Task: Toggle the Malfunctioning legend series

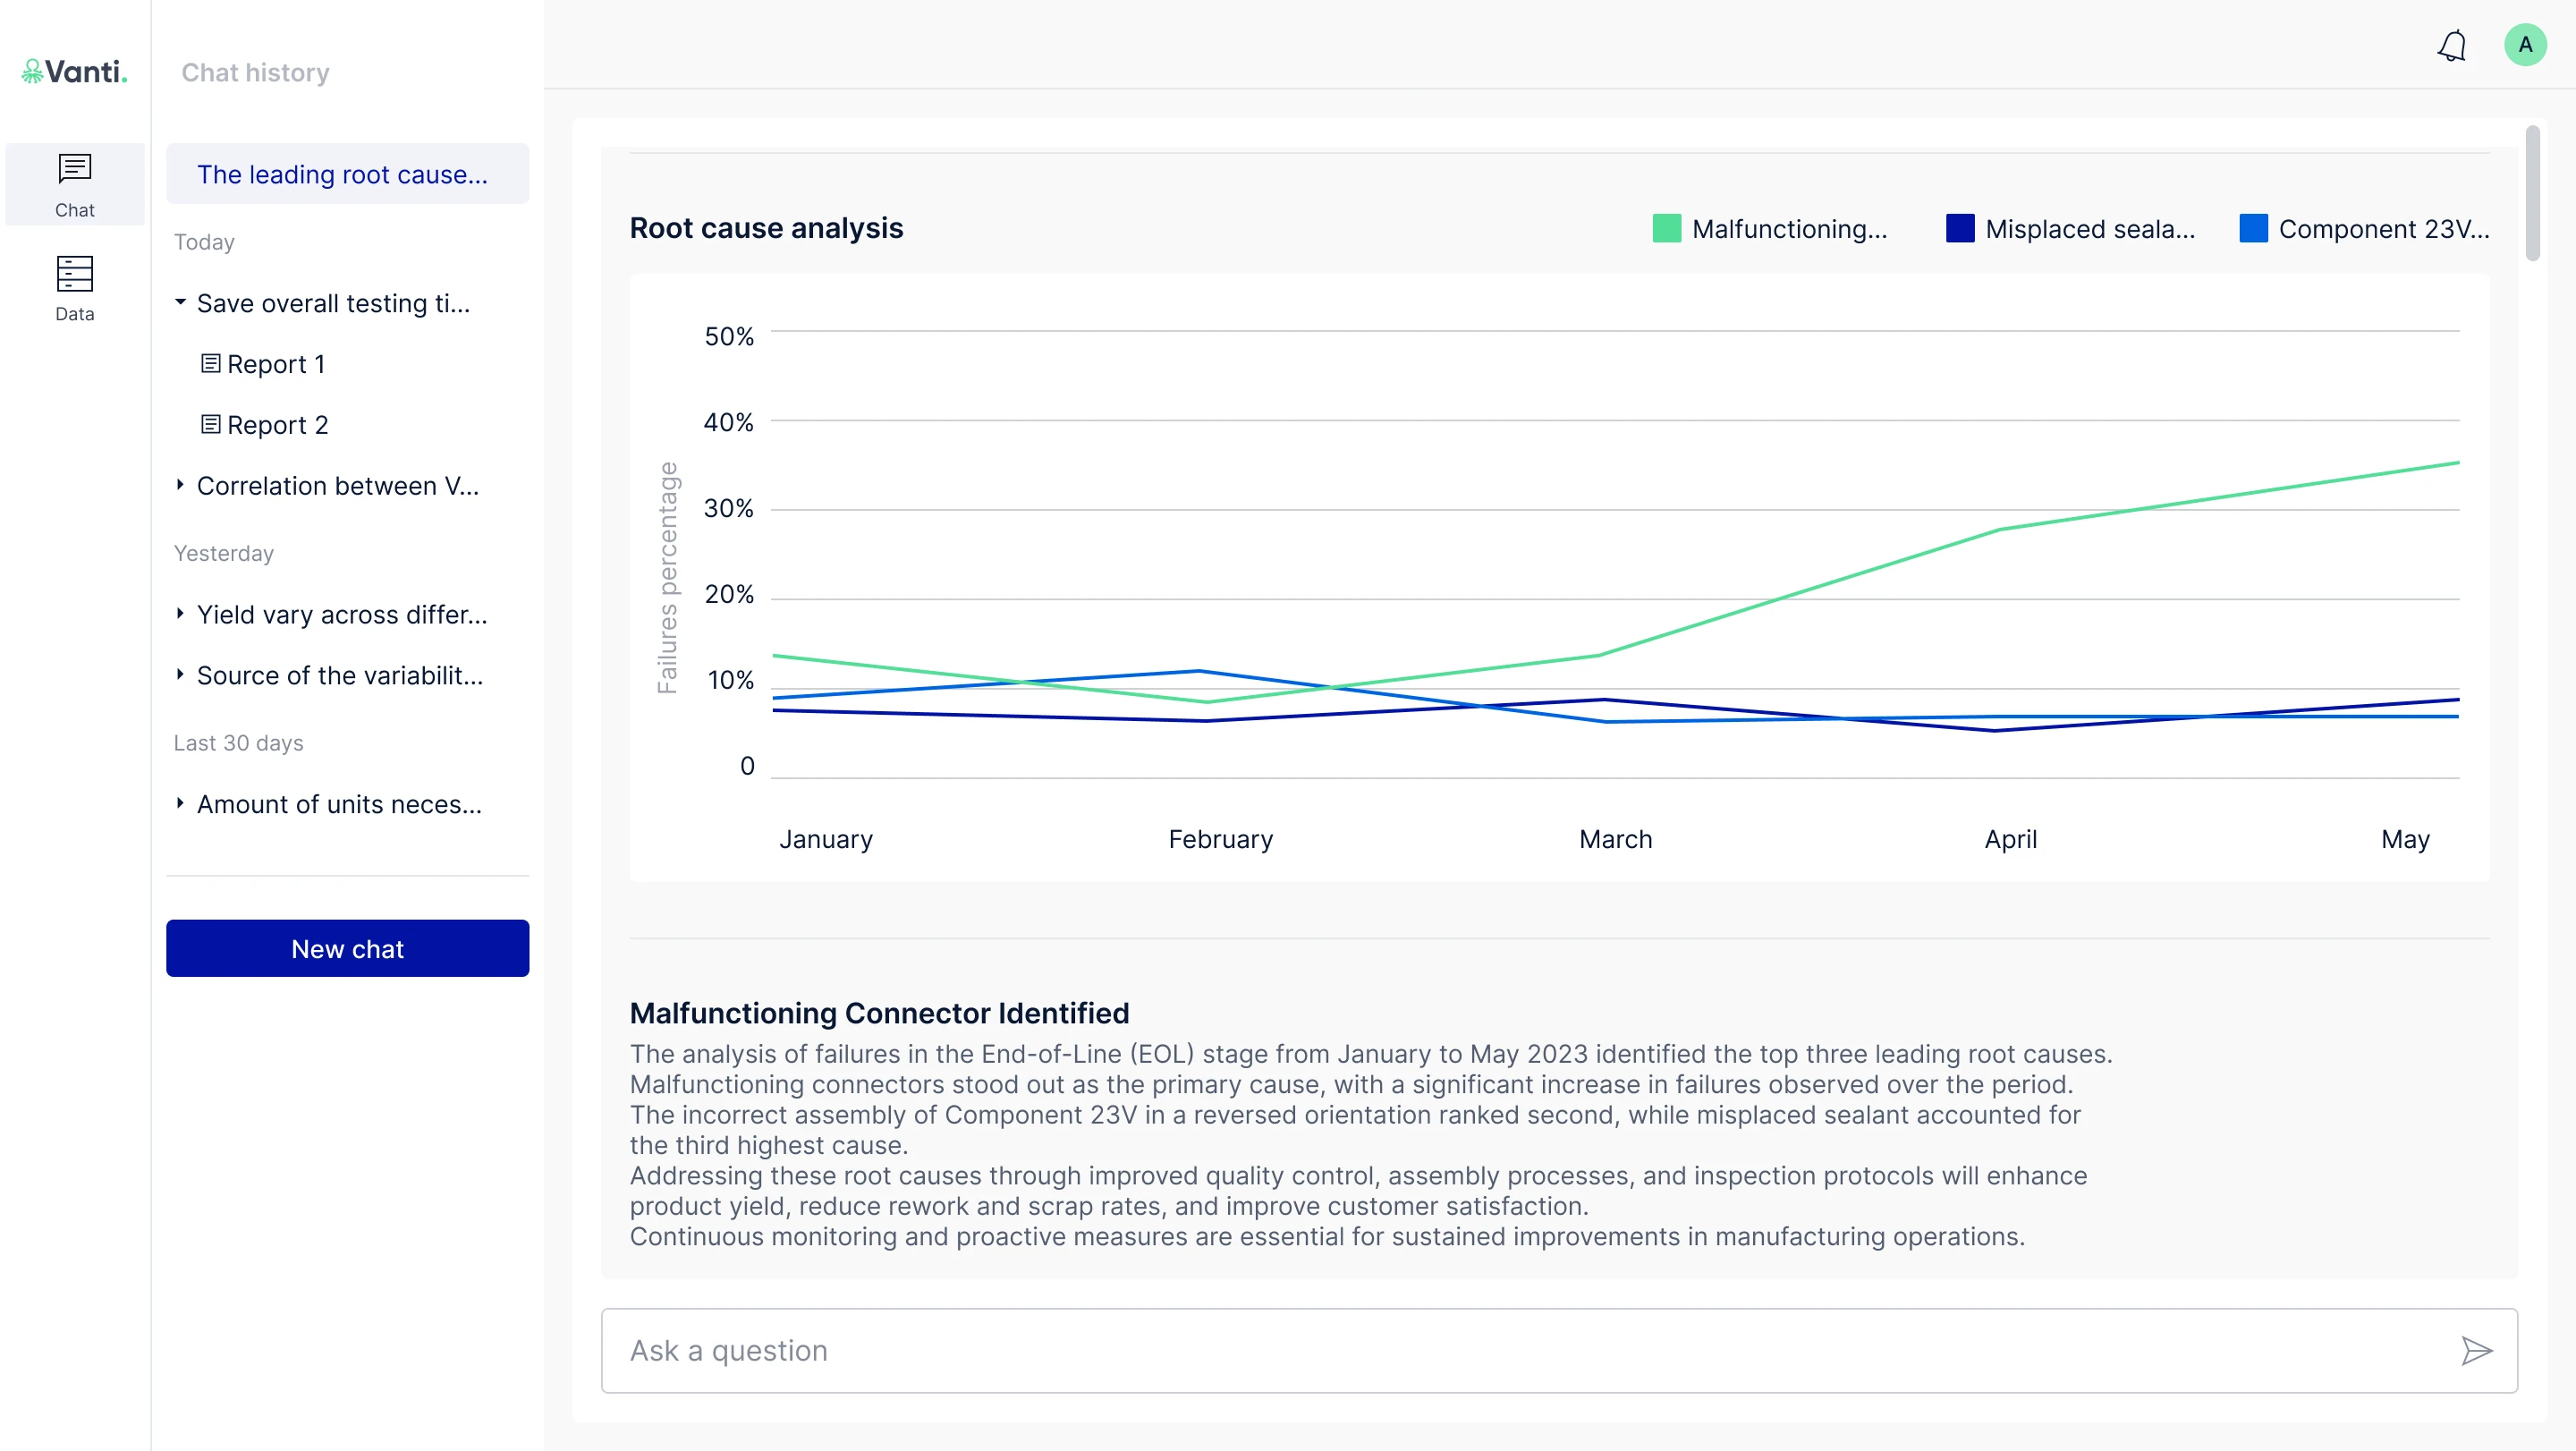Action: 1770,229
